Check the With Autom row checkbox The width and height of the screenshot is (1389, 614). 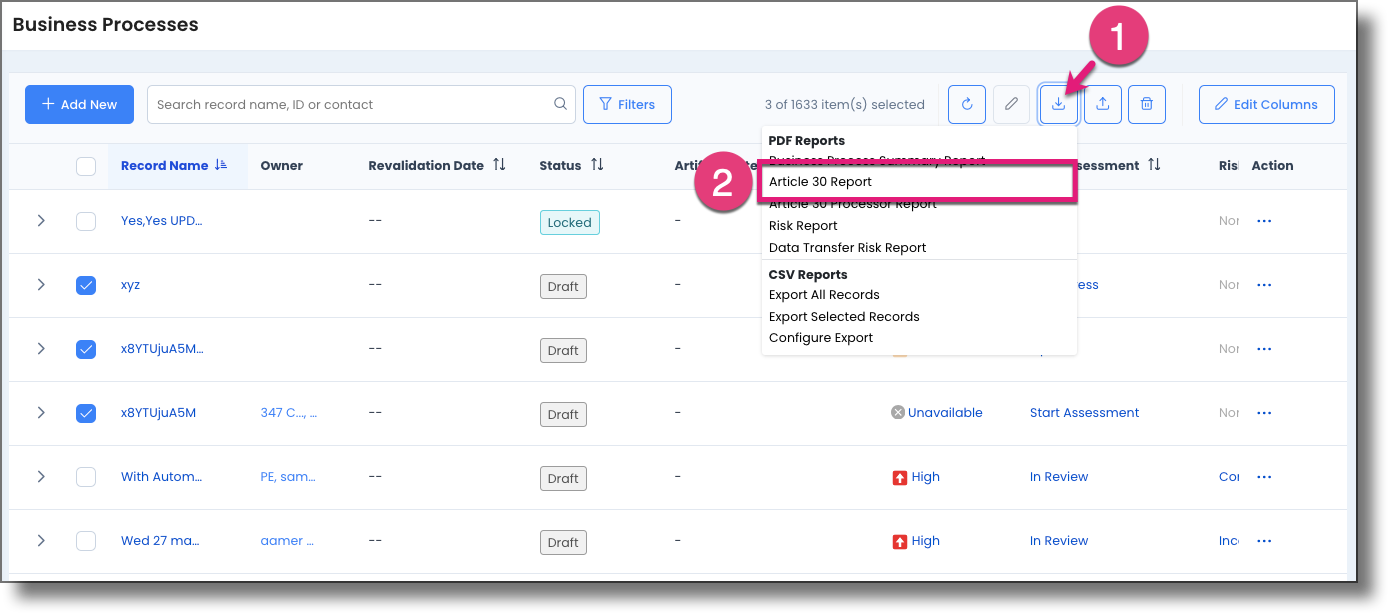point(86,477)
